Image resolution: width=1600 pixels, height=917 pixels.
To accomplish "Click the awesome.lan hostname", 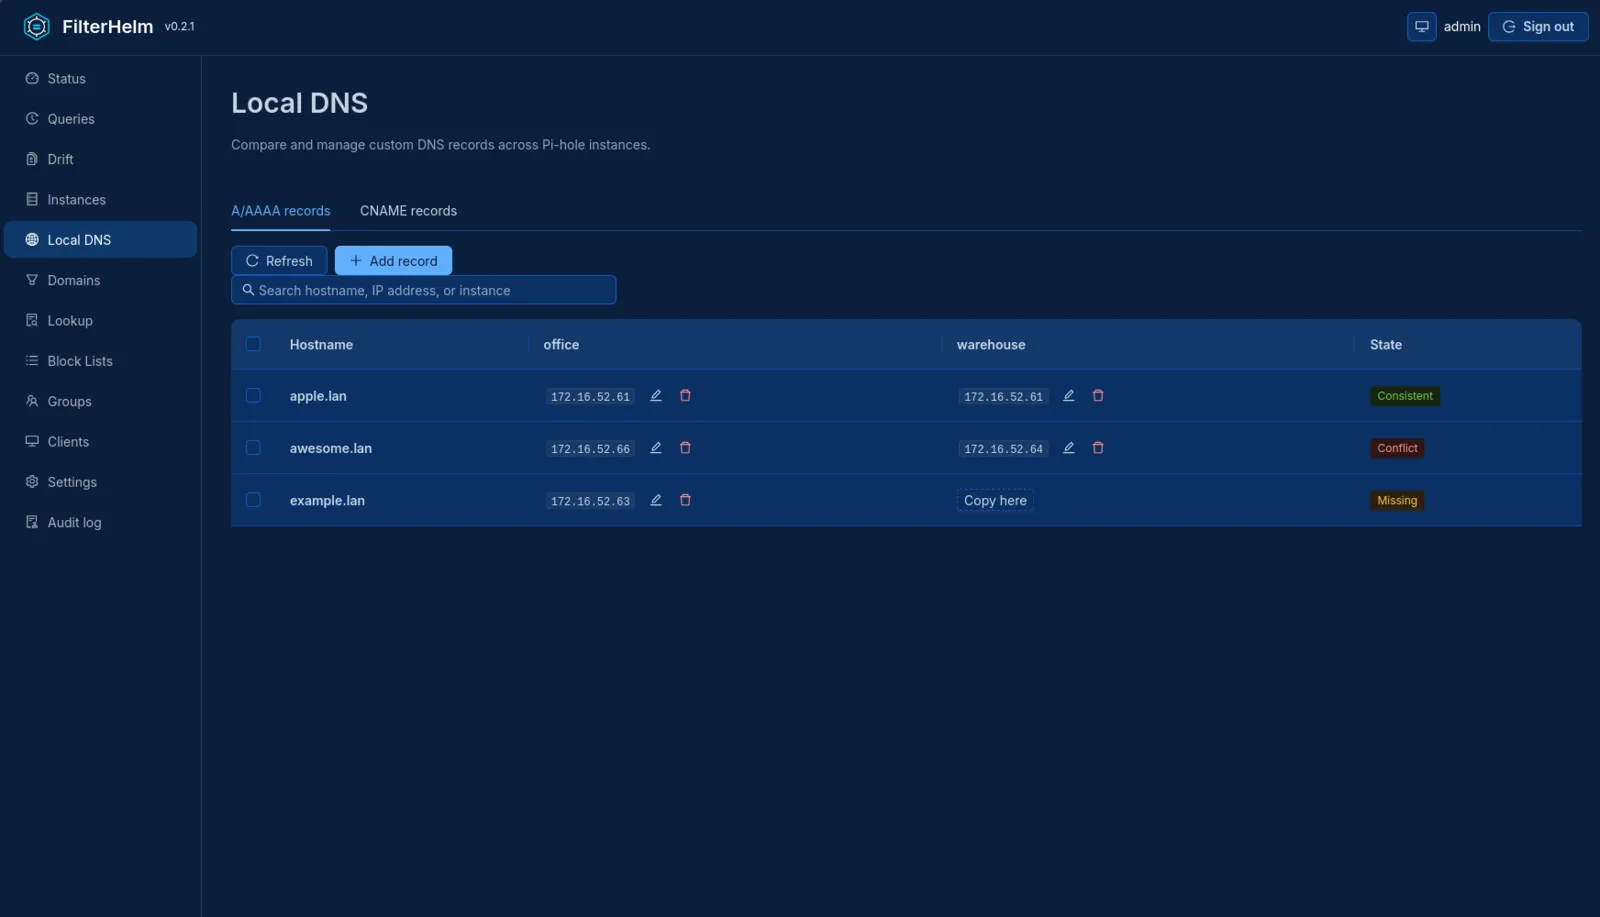I will pyautogui.click(x=331, y=448).
